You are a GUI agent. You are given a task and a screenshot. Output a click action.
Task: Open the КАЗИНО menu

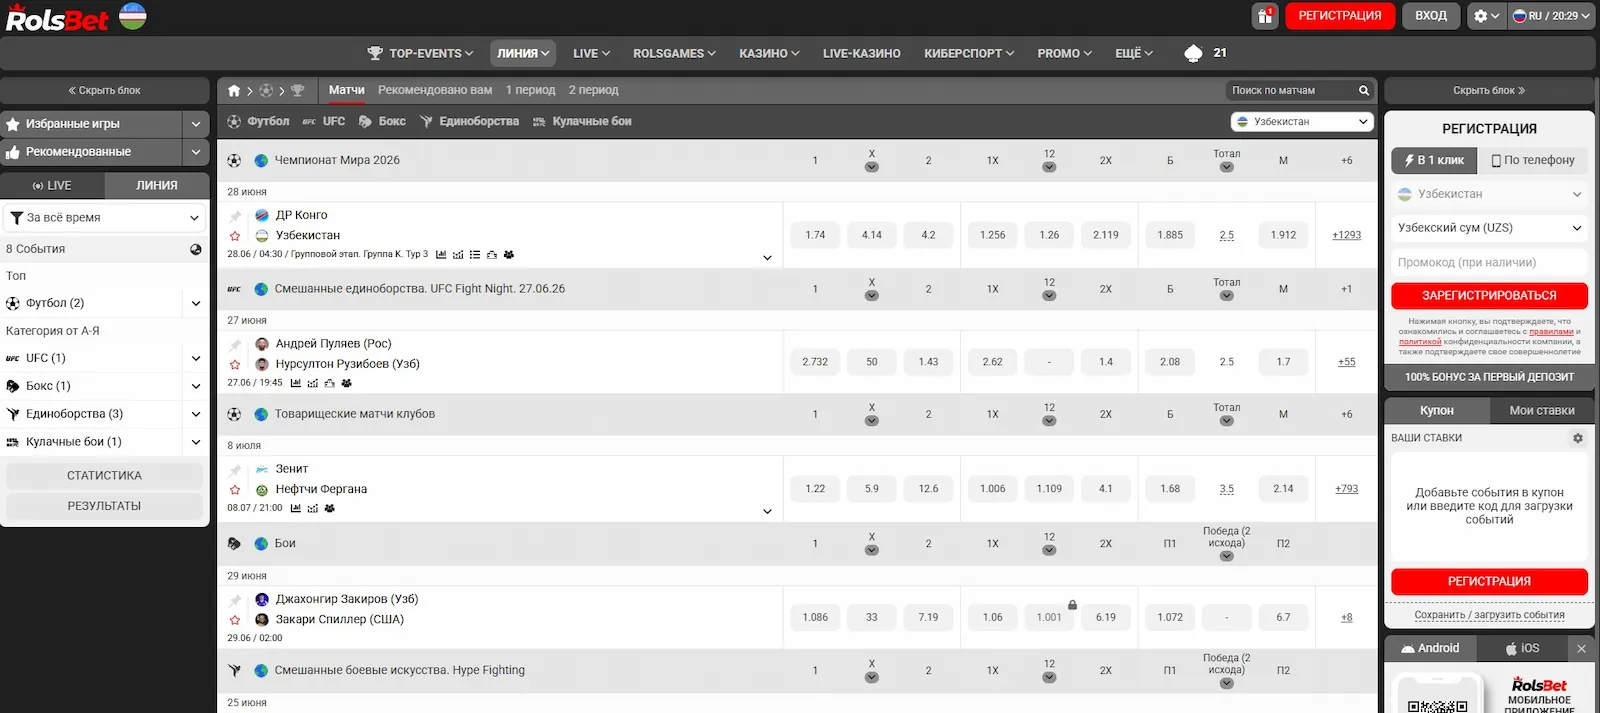[x=769, y=53]
